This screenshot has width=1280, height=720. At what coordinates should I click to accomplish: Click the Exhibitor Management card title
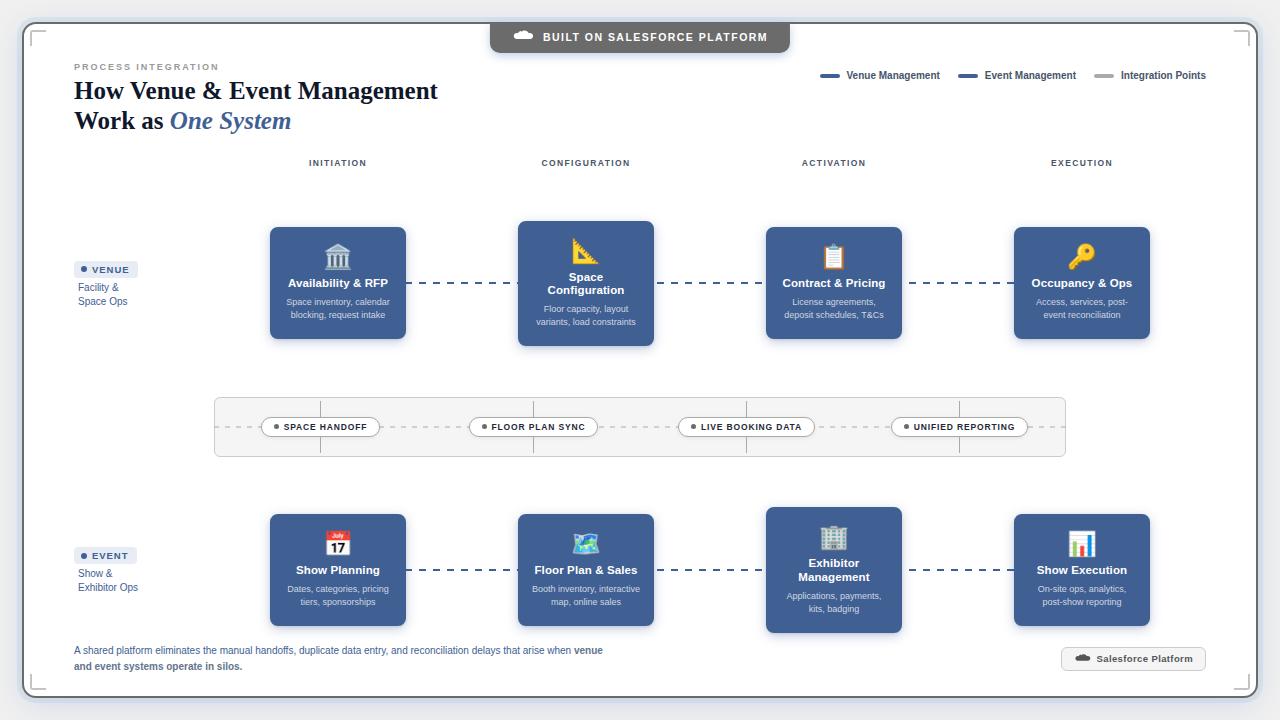click(x=834, y=570)
